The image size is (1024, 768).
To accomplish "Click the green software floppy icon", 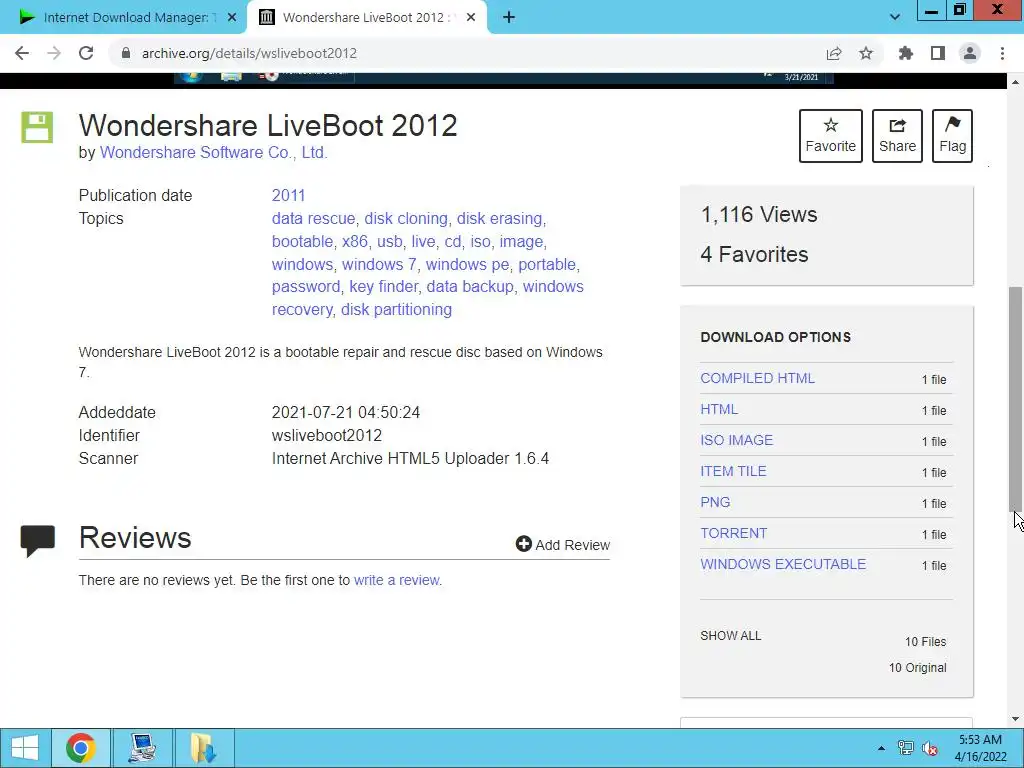I will pyautogui.click(x=37, y=127).
